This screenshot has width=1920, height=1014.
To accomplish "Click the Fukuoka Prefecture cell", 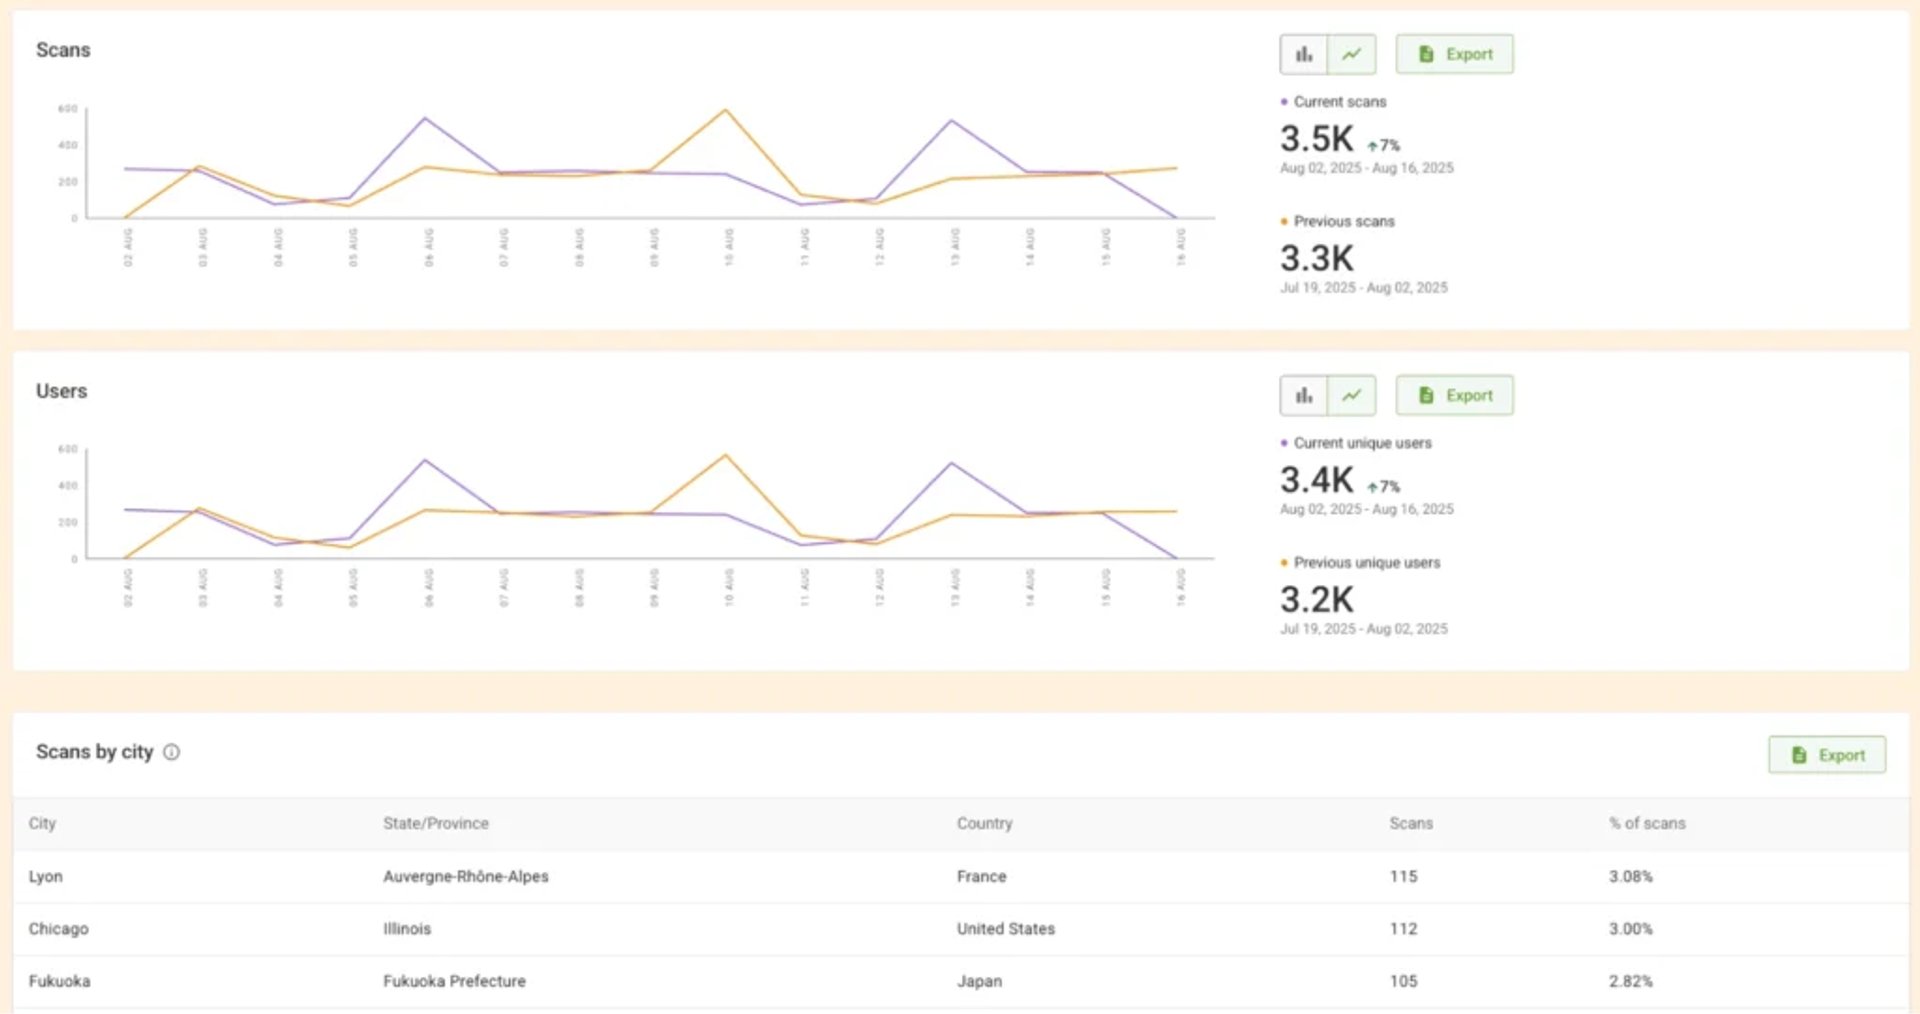I will (x=454, y=981).
